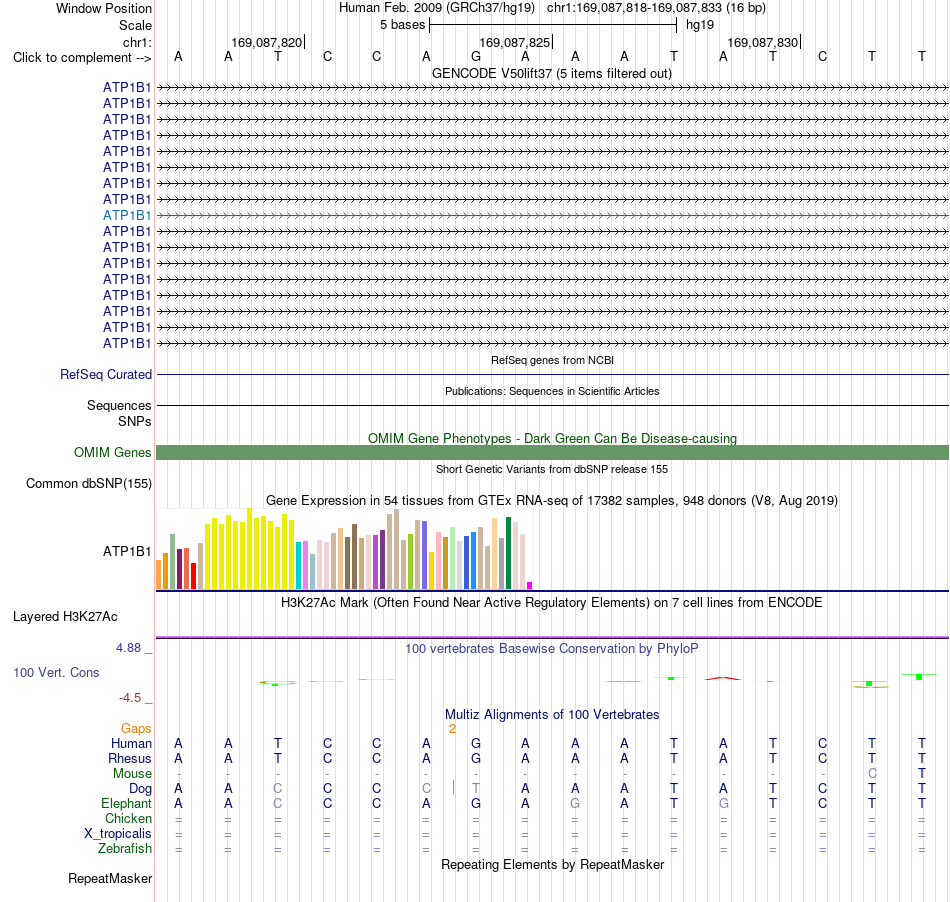Viewport: 950px width, 902px height.
Task: Click the Human species label
Action: pyautogui.click(x=131, y=744)
